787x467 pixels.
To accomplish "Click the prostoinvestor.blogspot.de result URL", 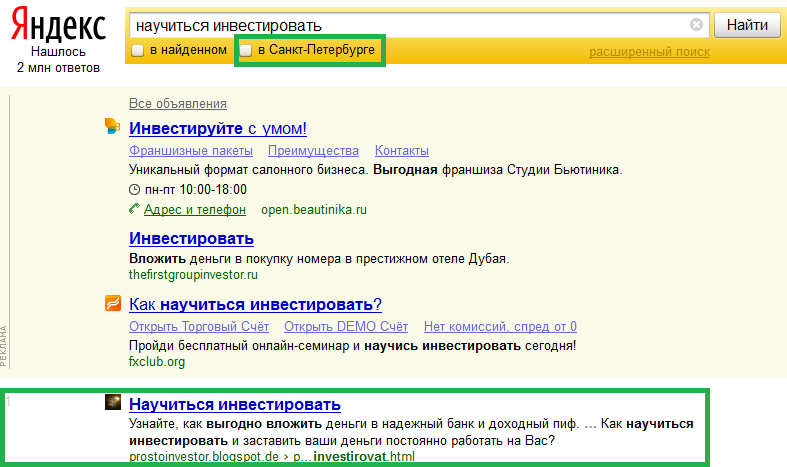I will pos(272,456).
